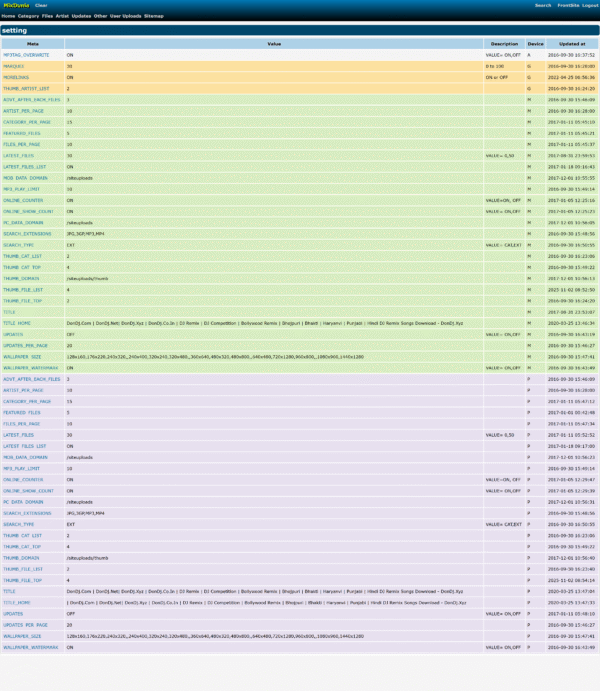The image size is (600, 691).
Task: Navigate to the Updates menu item
Action: (81, 17)
